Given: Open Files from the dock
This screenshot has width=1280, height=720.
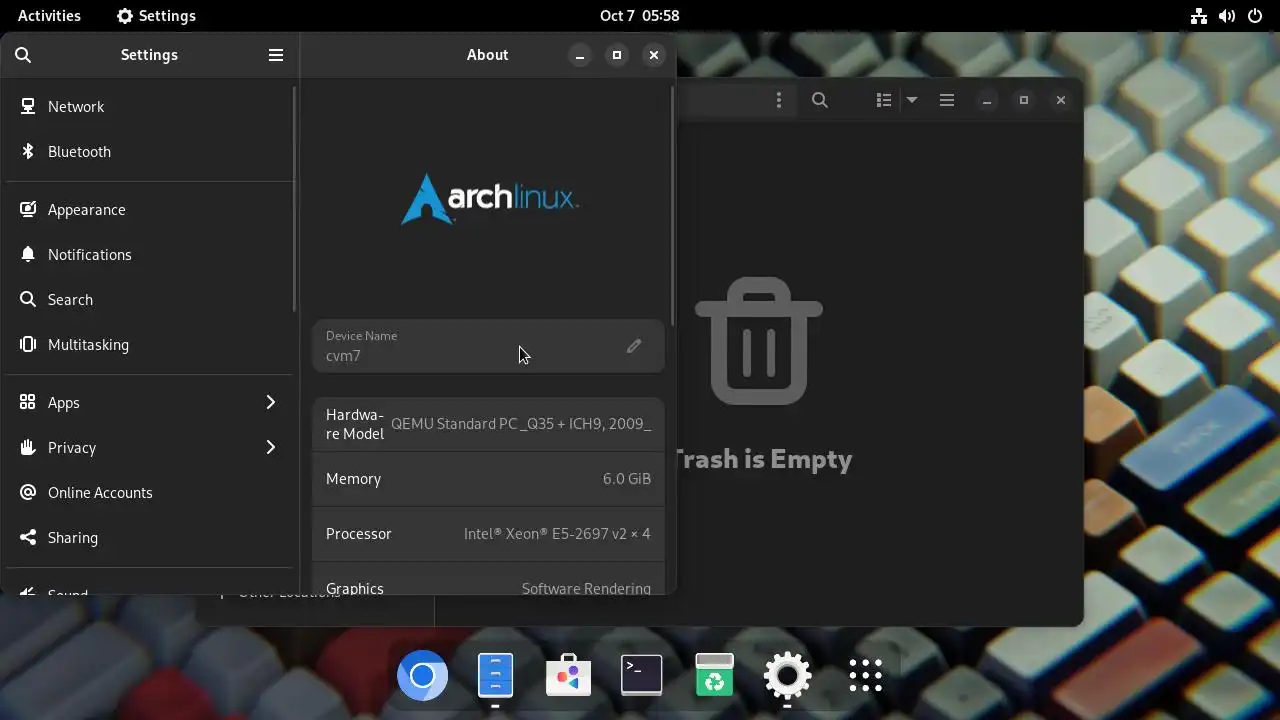Looking at the screenshot, I should 495,677.
